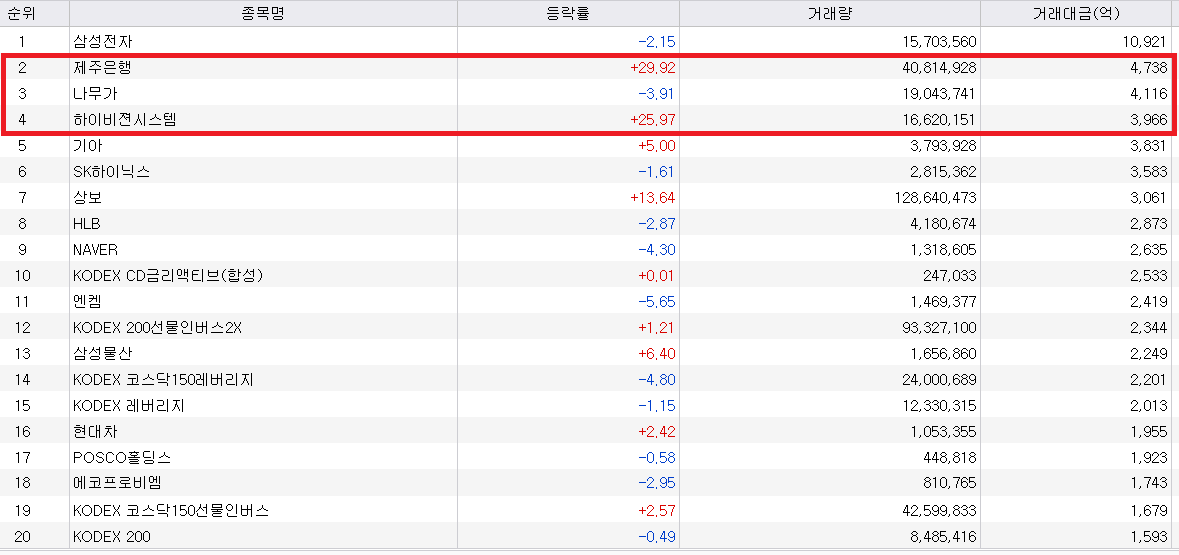
Task: Sort by the 등락률 column header
Action: (568, 14)
